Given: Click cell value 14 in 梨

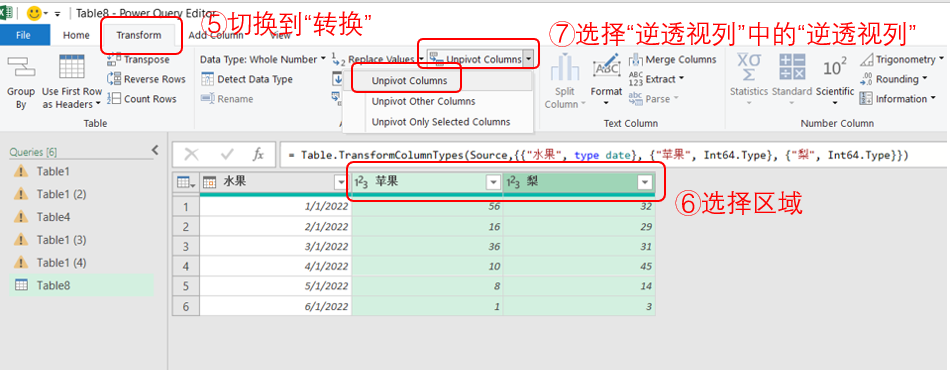Looking at the screenshot, I should pos(579,286).
